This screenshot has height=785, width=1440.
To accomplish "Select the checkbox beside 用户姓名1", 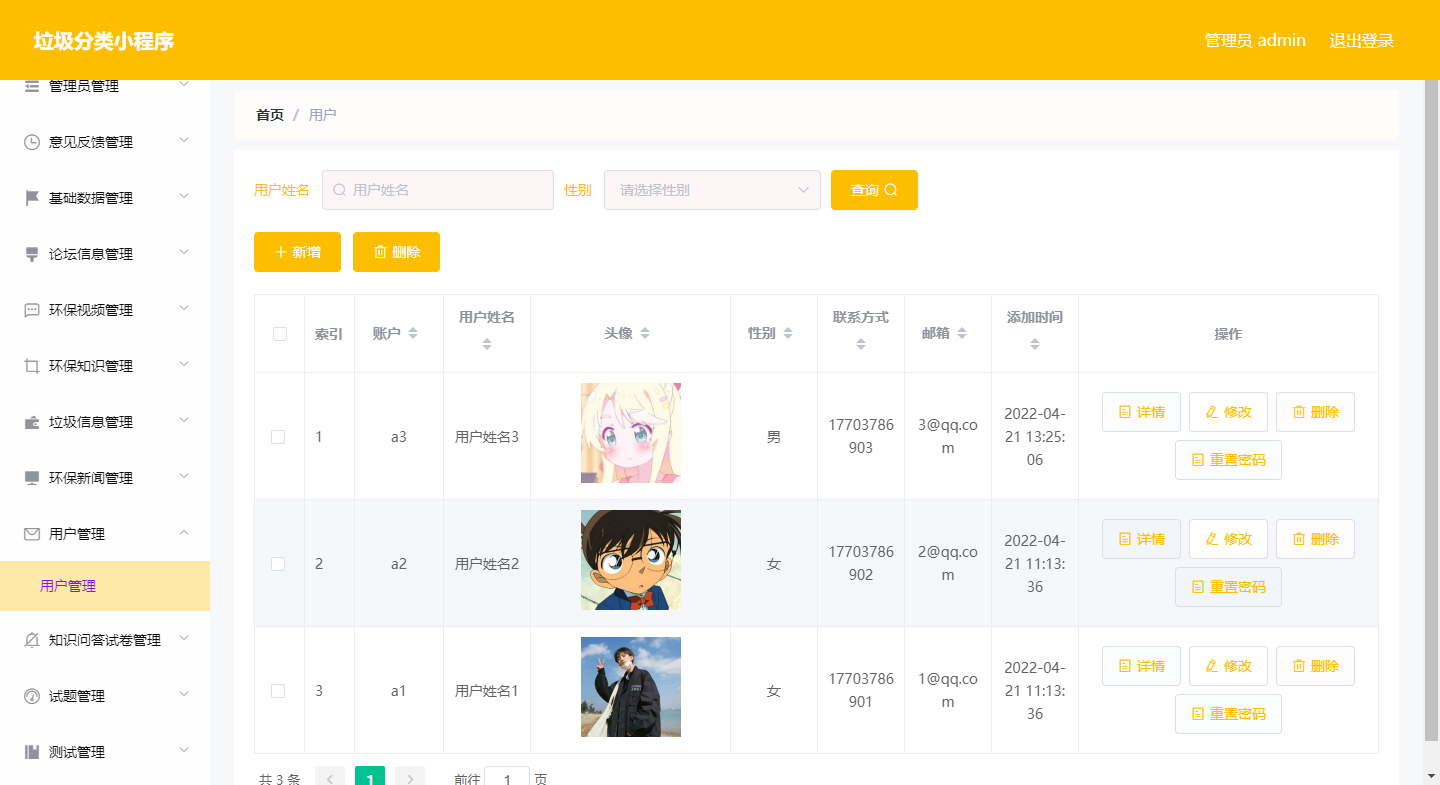I will (279, 690).
